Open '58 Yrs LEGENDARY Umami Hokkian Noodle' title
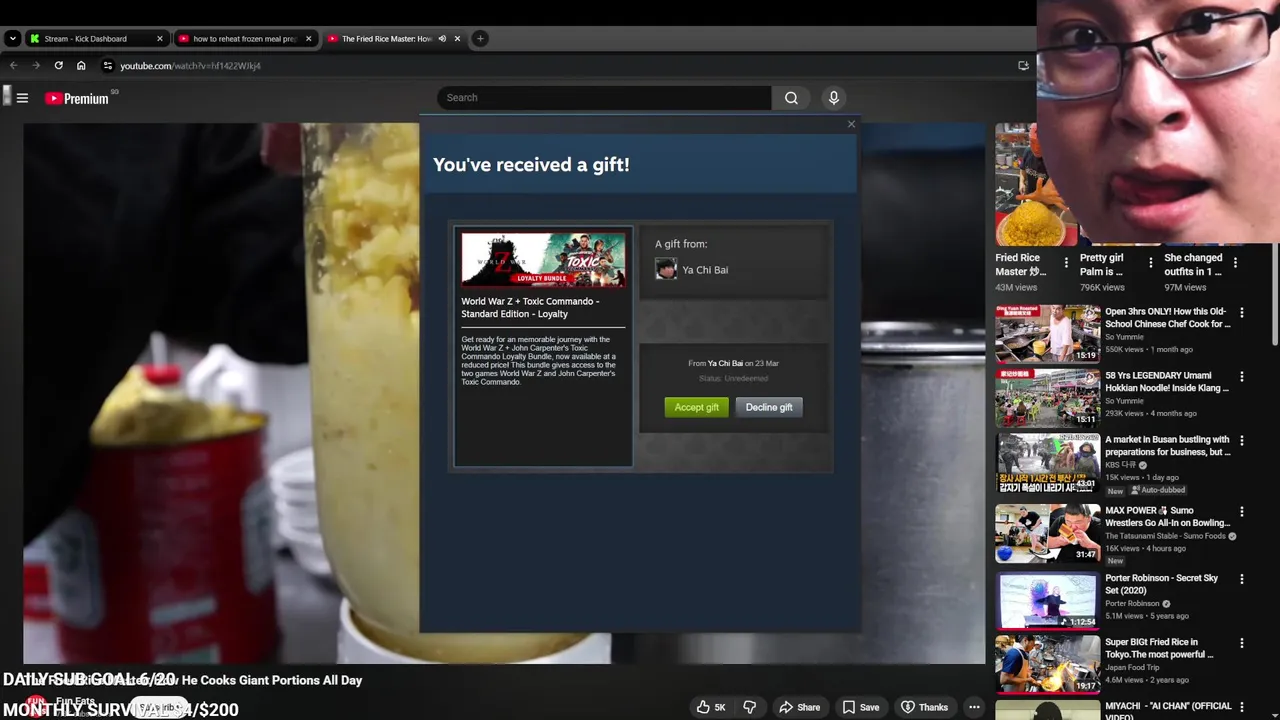Image resolution: width=1280 pixels, height=720 pixels. coord(1167,382)
